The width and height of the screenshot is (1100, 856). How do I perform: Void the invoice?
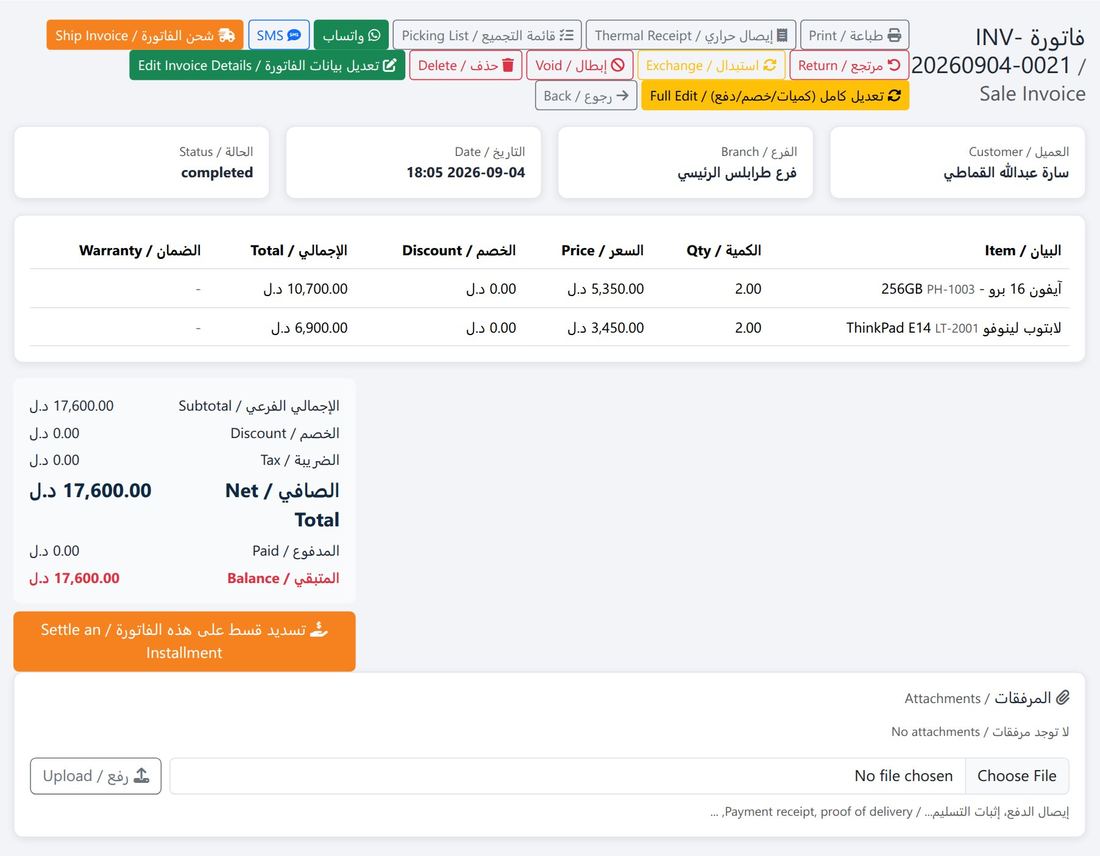[x=579, y=65]
